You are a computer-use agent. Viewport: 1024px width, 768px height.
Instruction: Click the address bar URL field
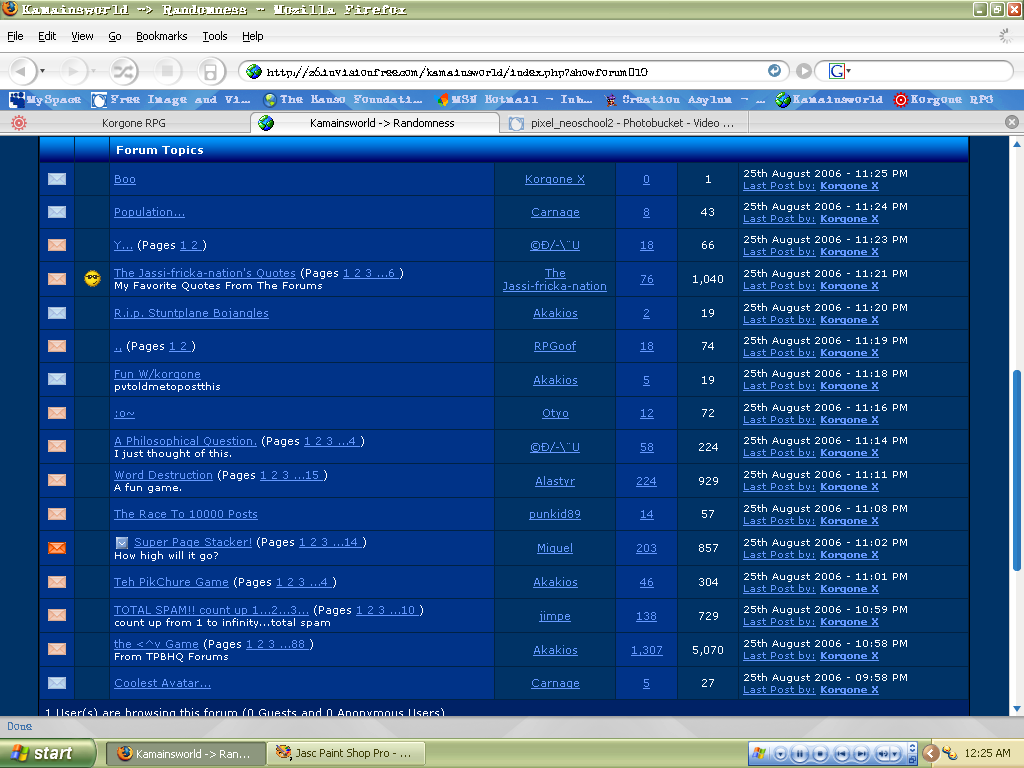tap(509, 71)
